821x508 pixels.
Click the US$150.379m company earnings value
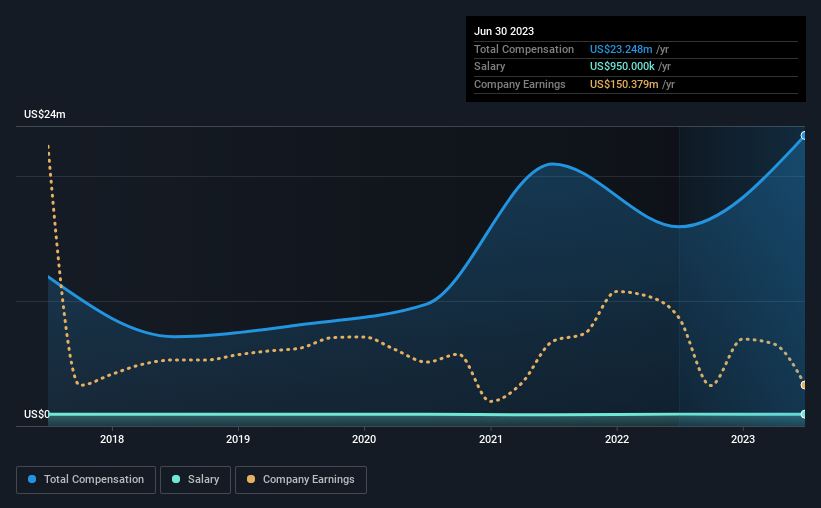tap(624, 84)
